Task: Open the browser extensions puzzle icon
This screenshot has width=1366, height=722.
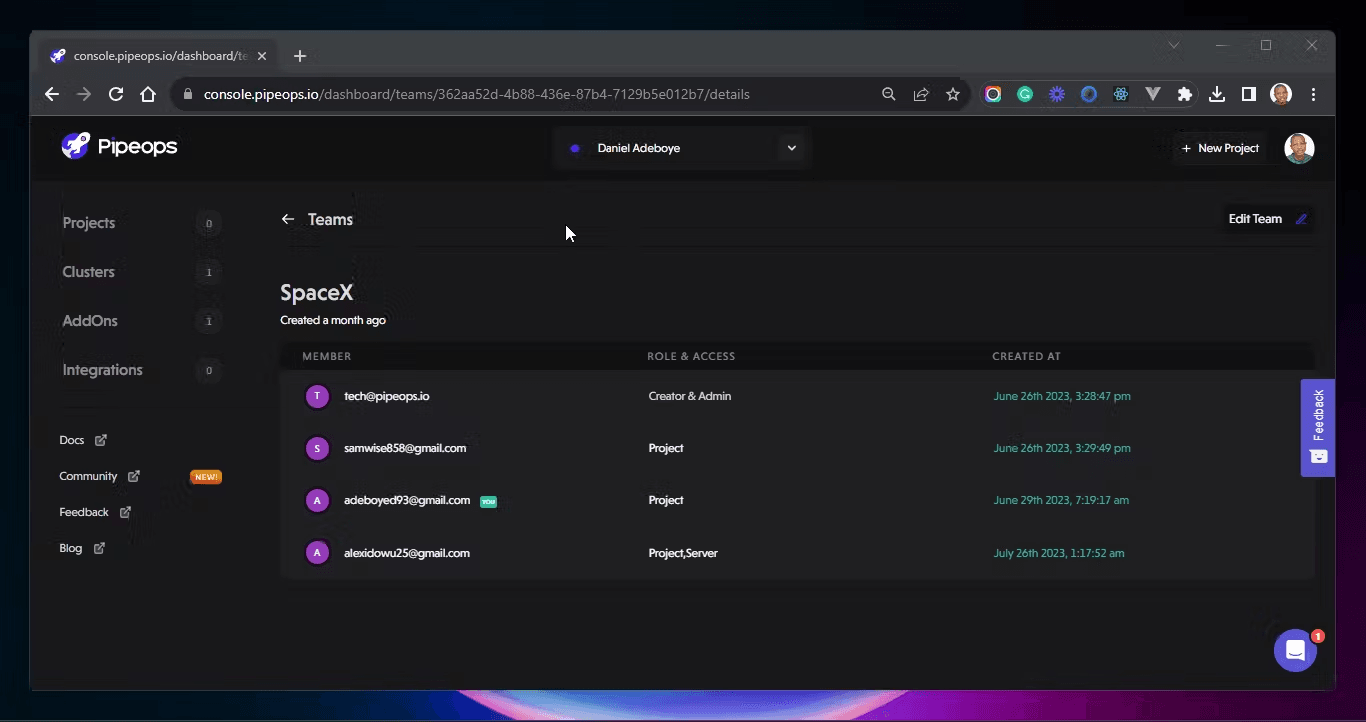Action: pos(1185,94)
